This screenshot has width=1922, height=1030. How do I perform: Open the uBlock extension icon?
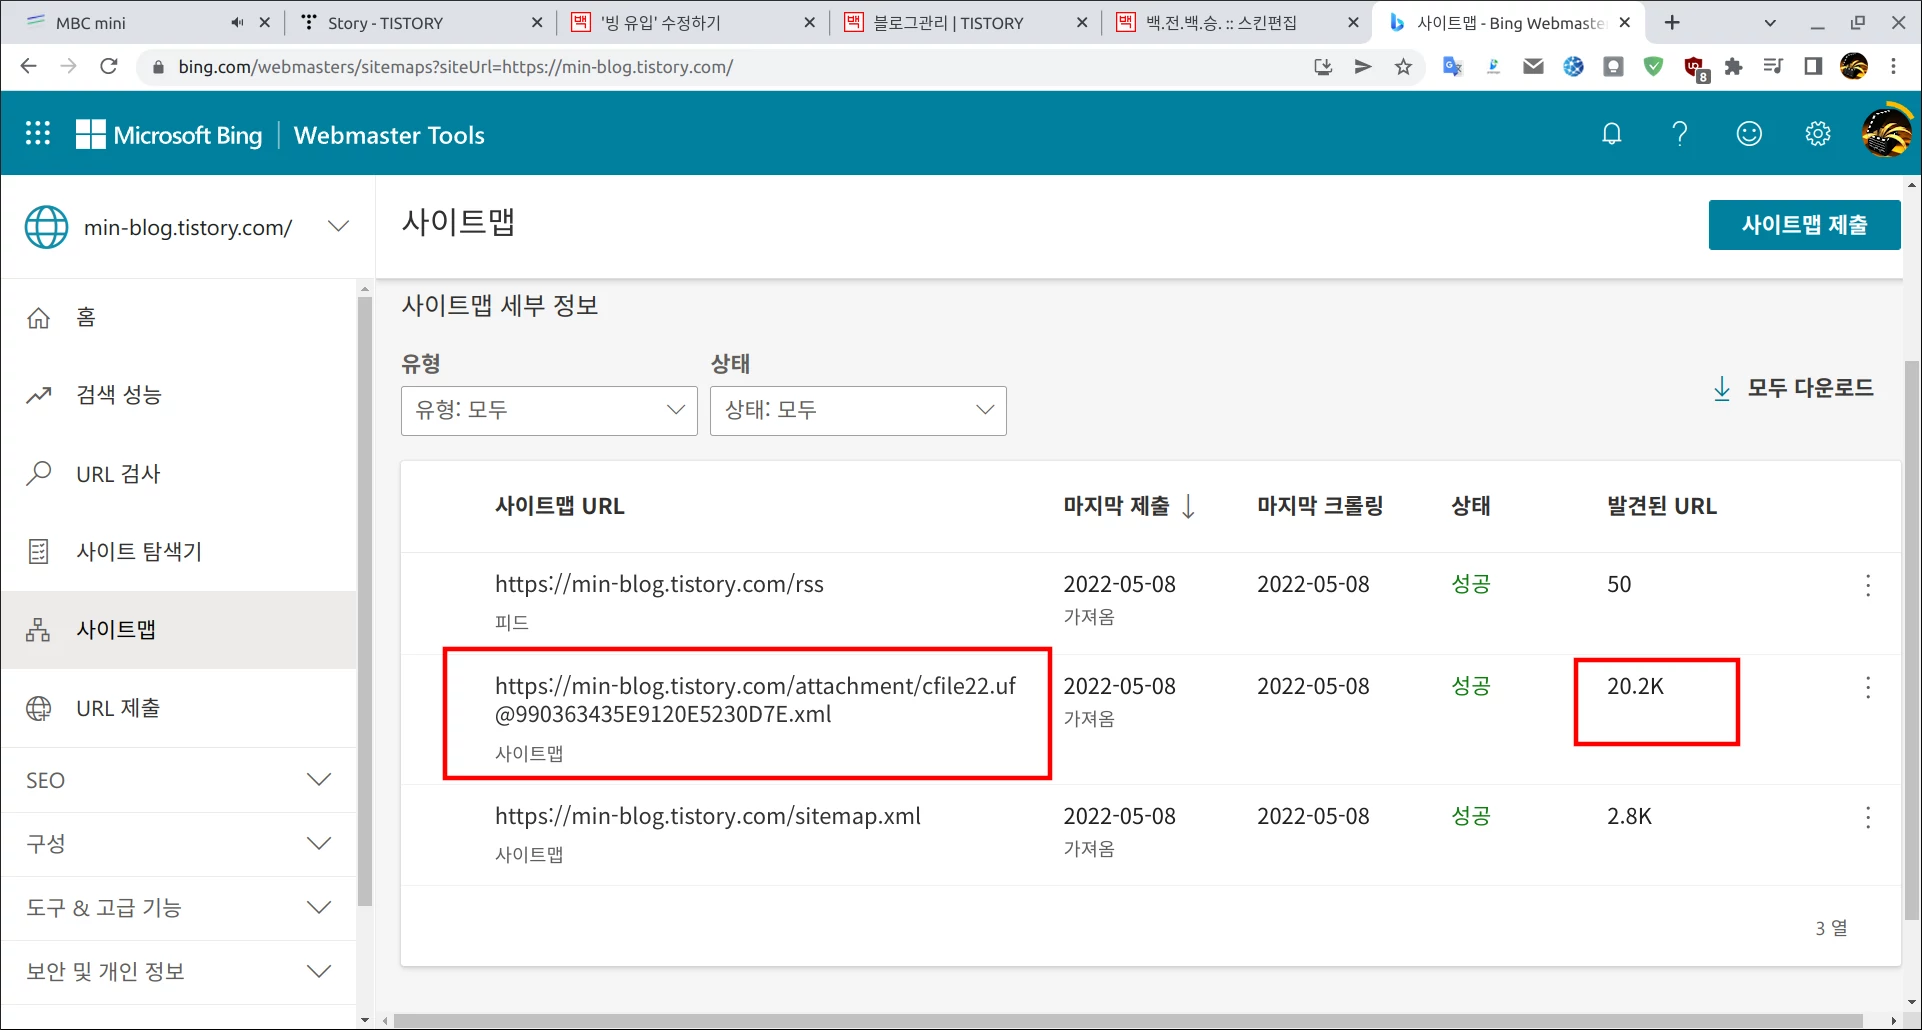[1695, 68]
